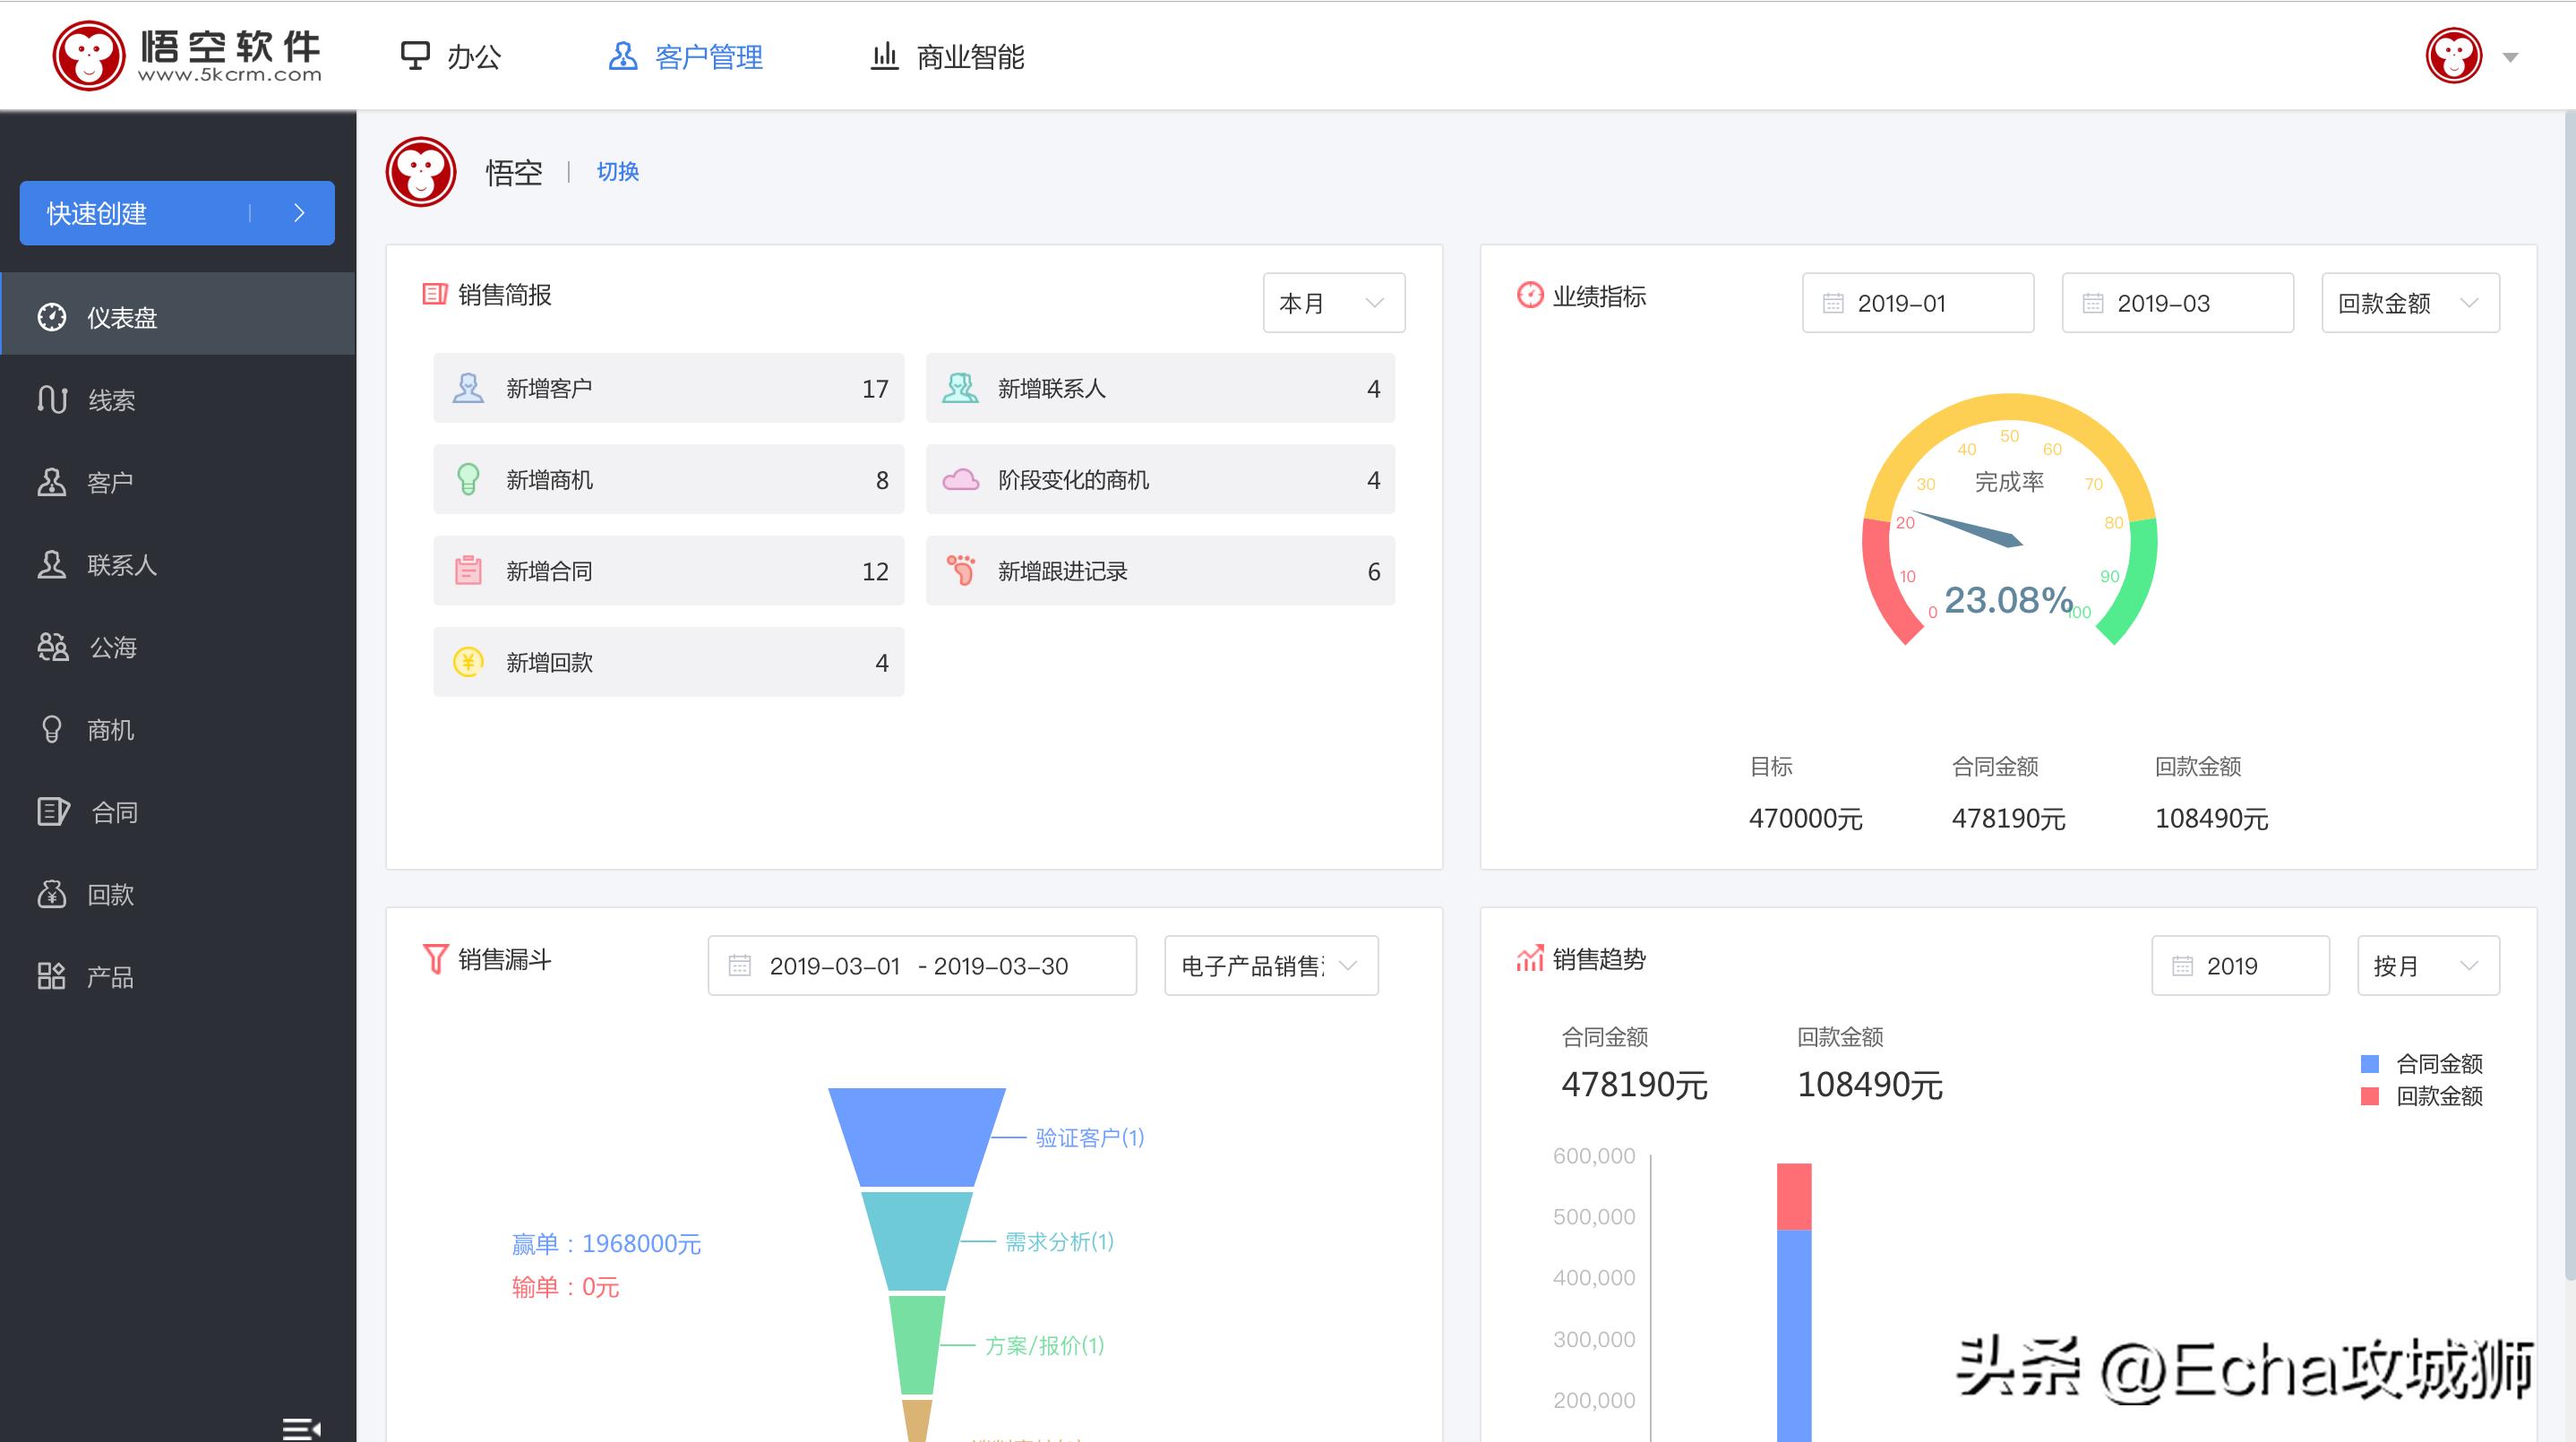Select the 合同 icon in the sidebar

click(52, 812)
